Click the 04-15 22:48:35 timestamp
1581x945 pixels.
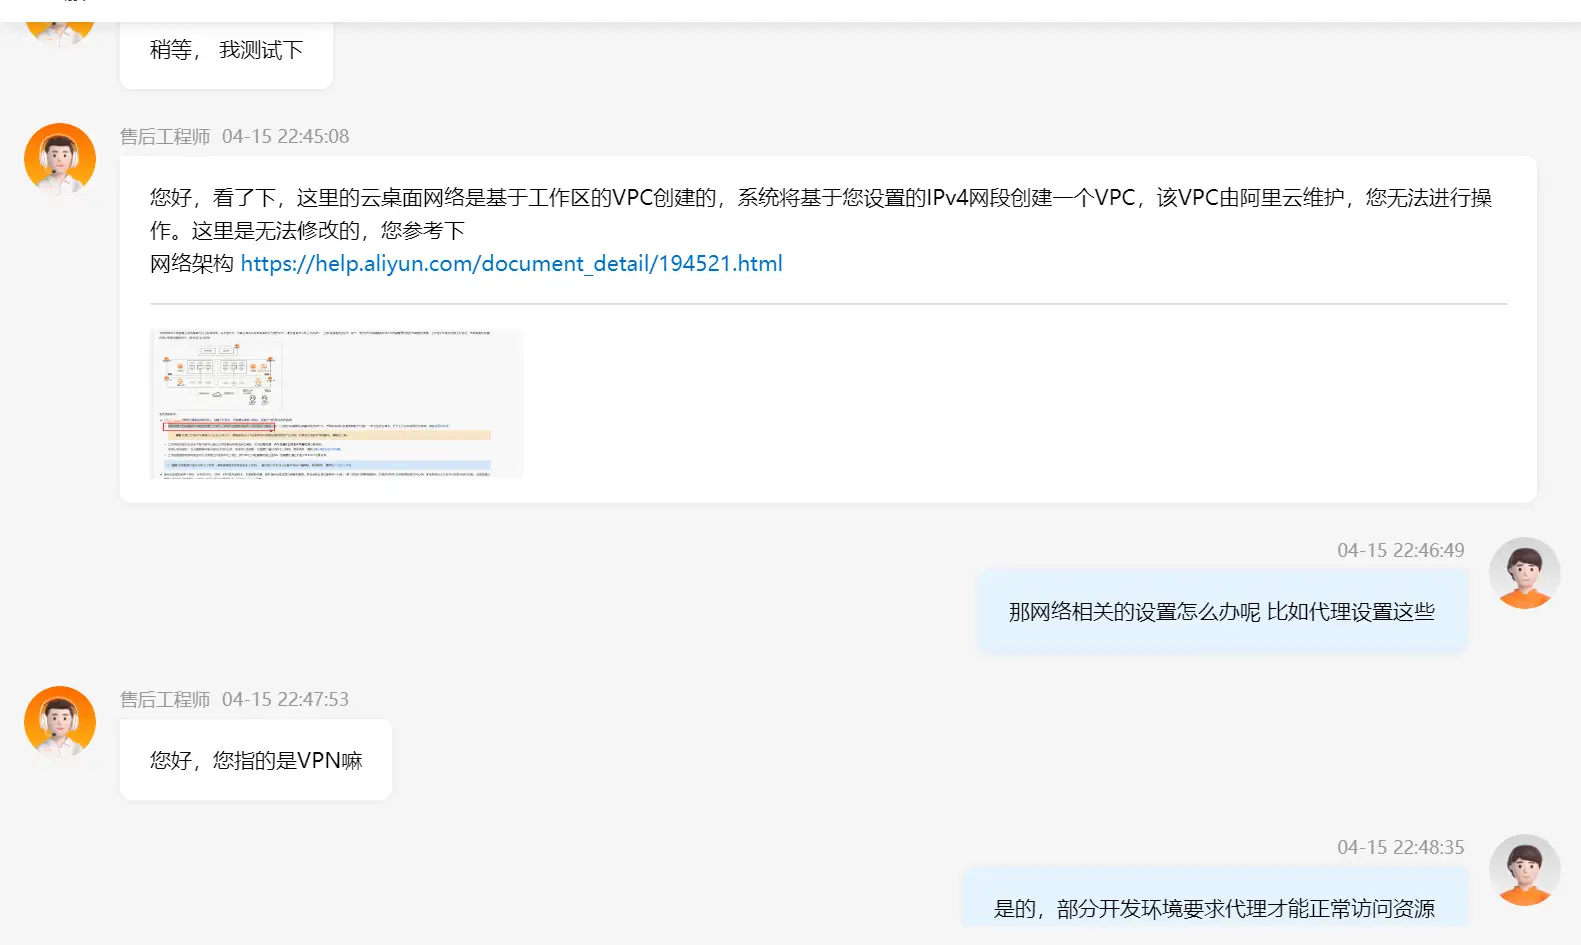point(1400,848)
